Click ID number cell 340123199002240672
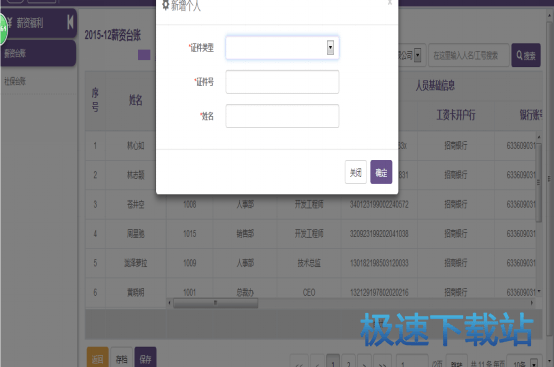The image size is (554, 367). [x=379, y=204]
